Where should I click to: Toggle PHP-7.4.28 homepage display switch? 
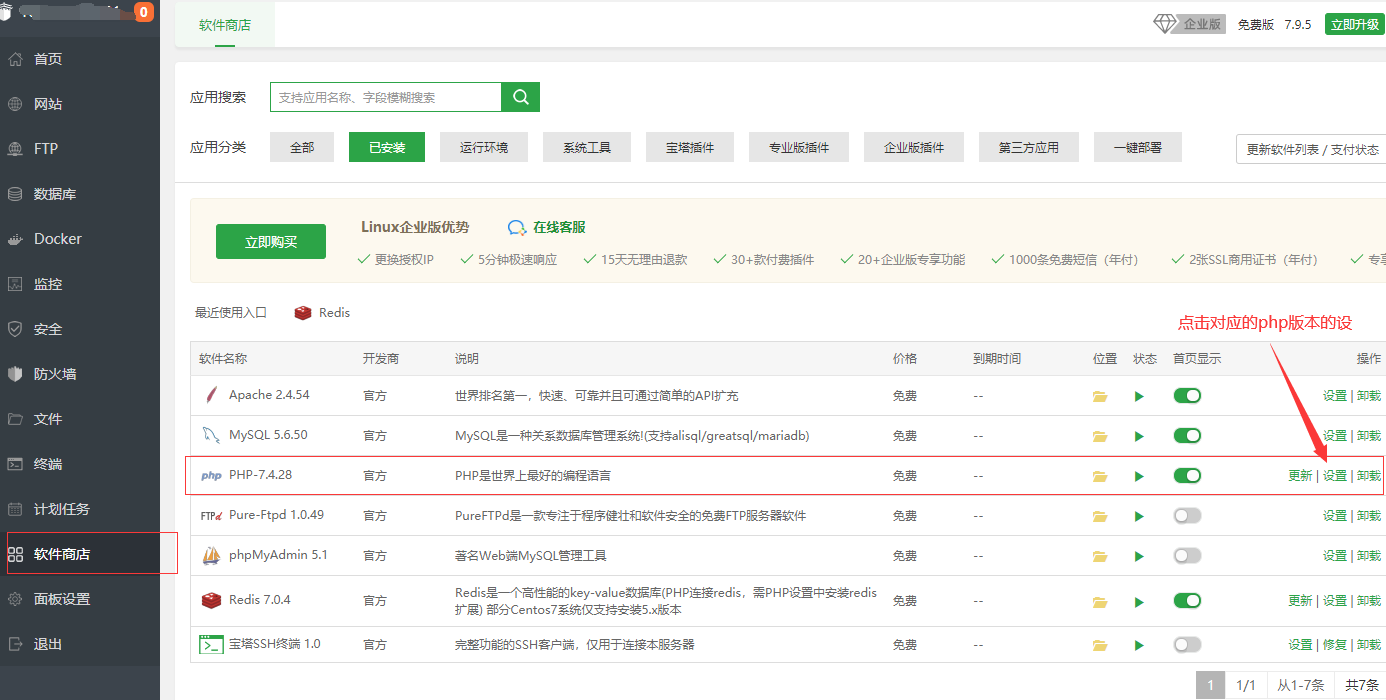pos(1187,476)
